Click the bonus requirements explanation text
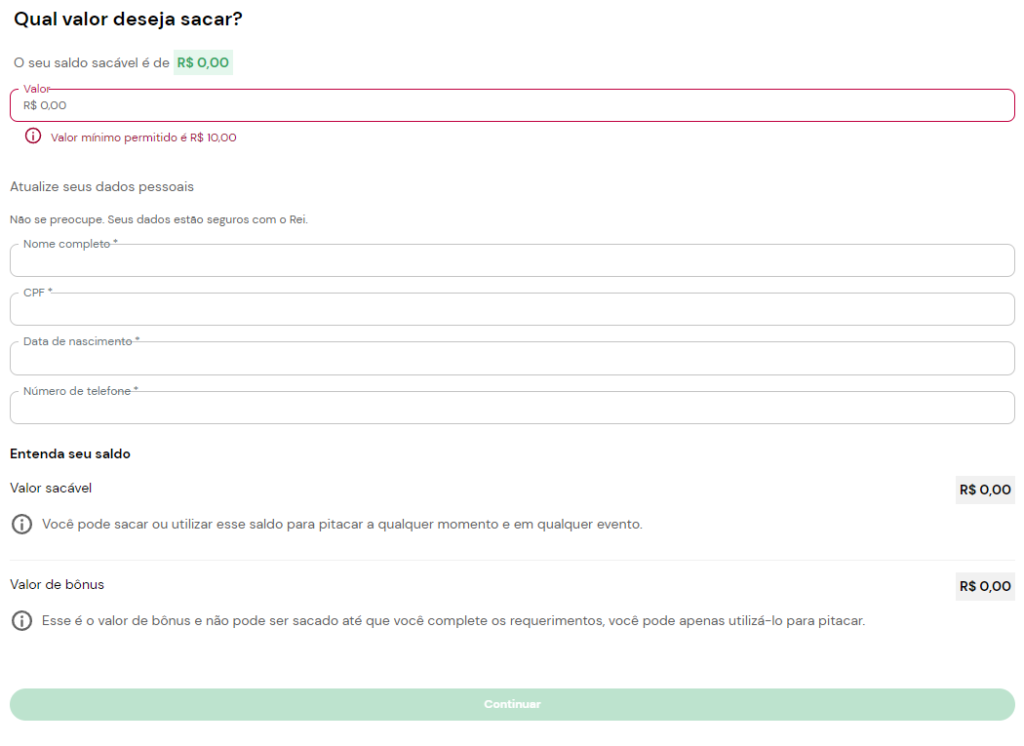Screen dimensions: 1024x746 pyautogui.click(x=453, y=621)
